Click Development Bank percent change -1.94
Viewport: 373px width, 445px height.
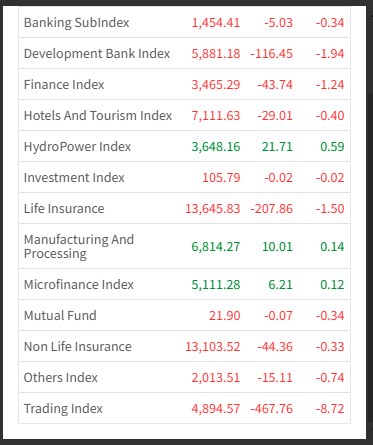tap(330, 54)
